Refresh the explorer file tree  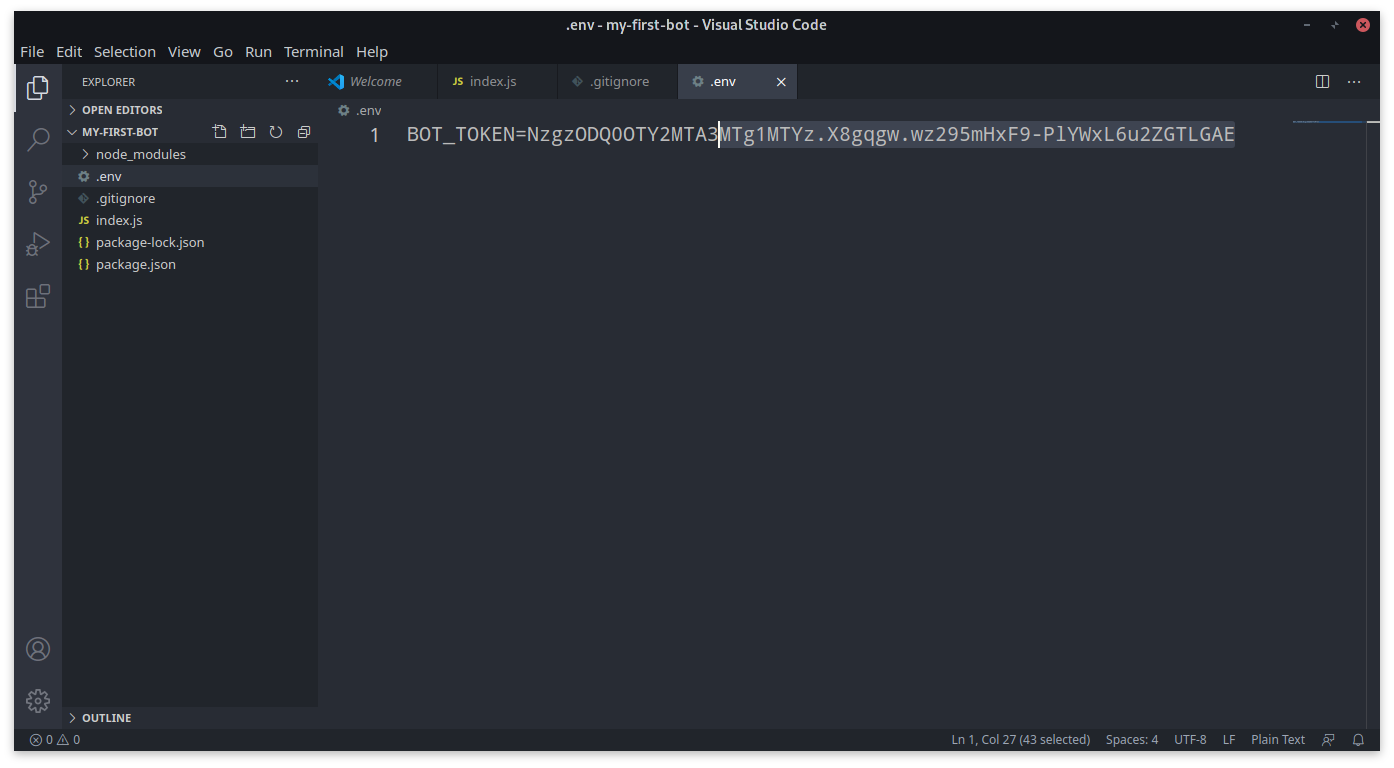pyautogui.click(x=276, y=132)
